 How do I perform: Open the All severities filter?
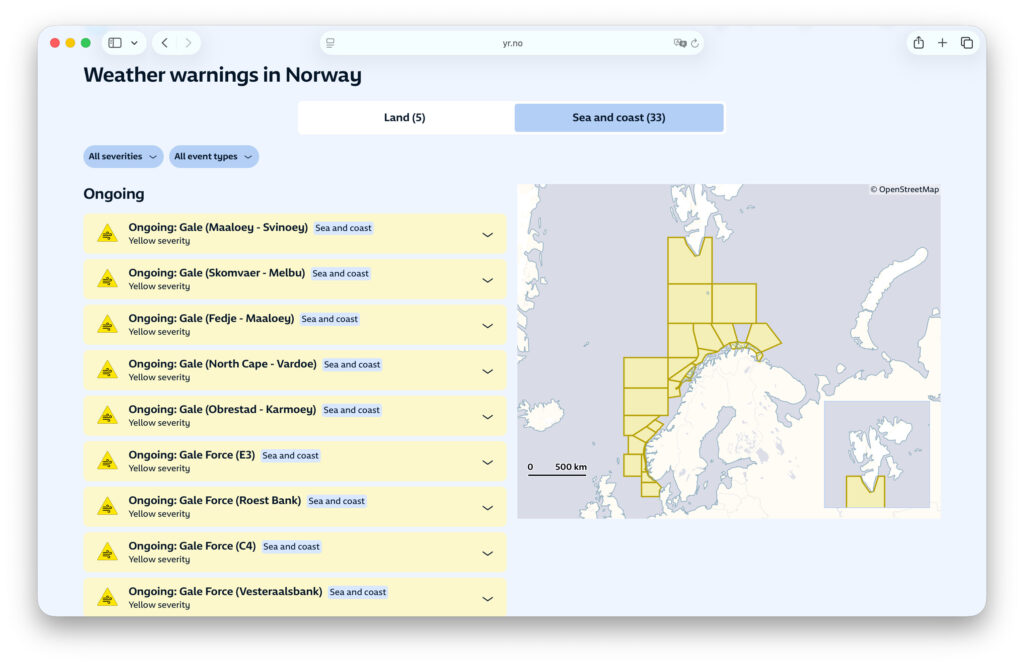pyautogui.click(x=122, y=156)
